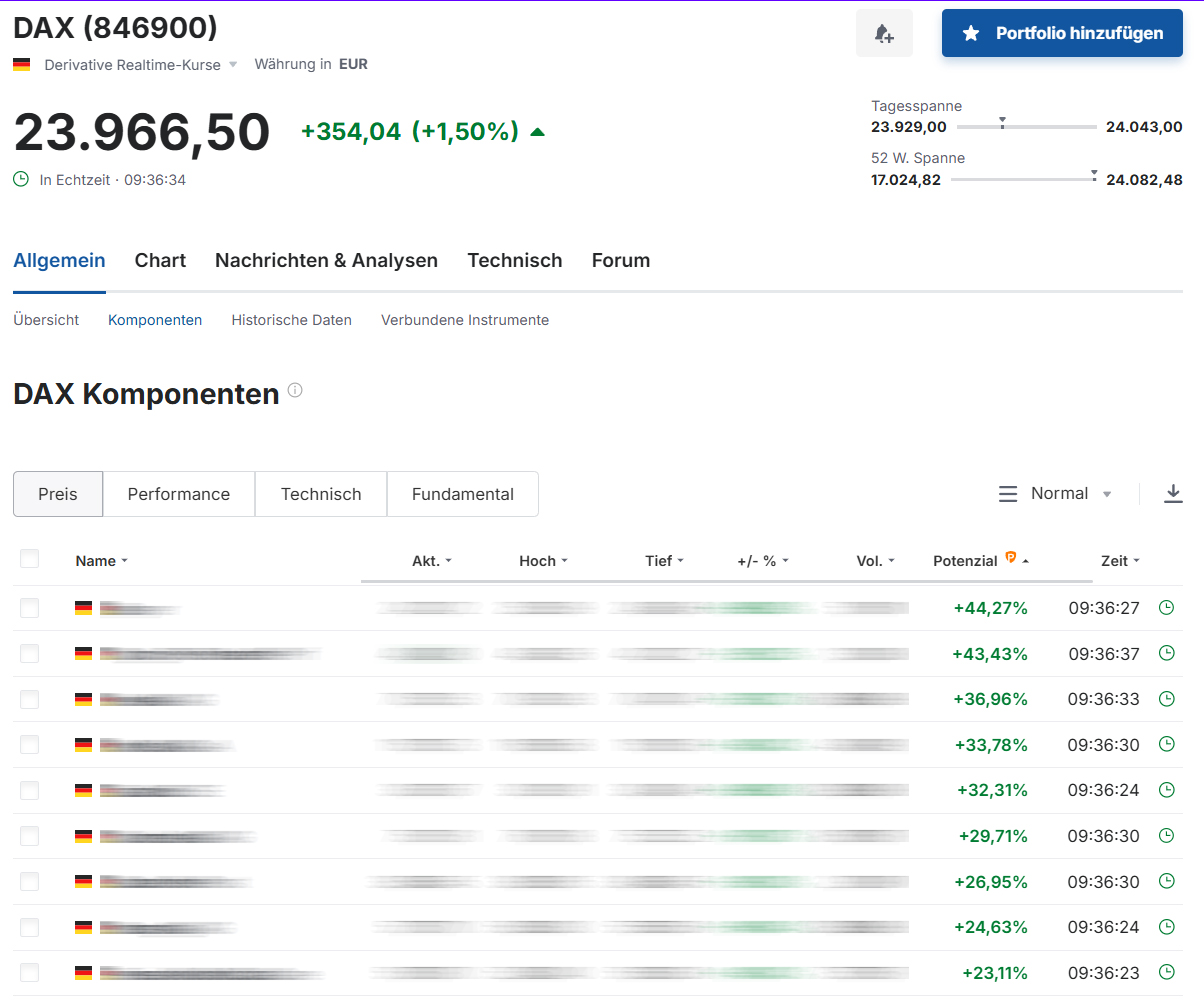
Task: Go to the Forum tab
Action: [x=621, y=261]
